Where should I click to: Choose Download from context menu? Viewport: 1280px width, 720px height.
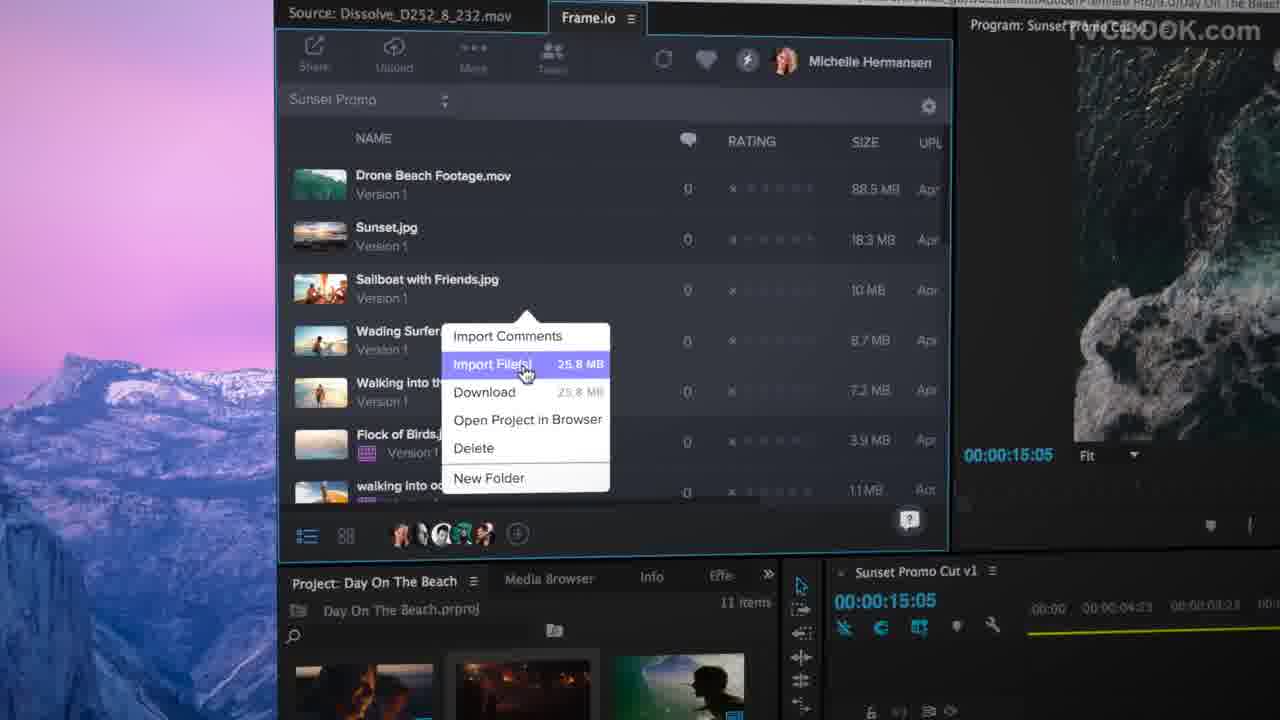point(525,392)
